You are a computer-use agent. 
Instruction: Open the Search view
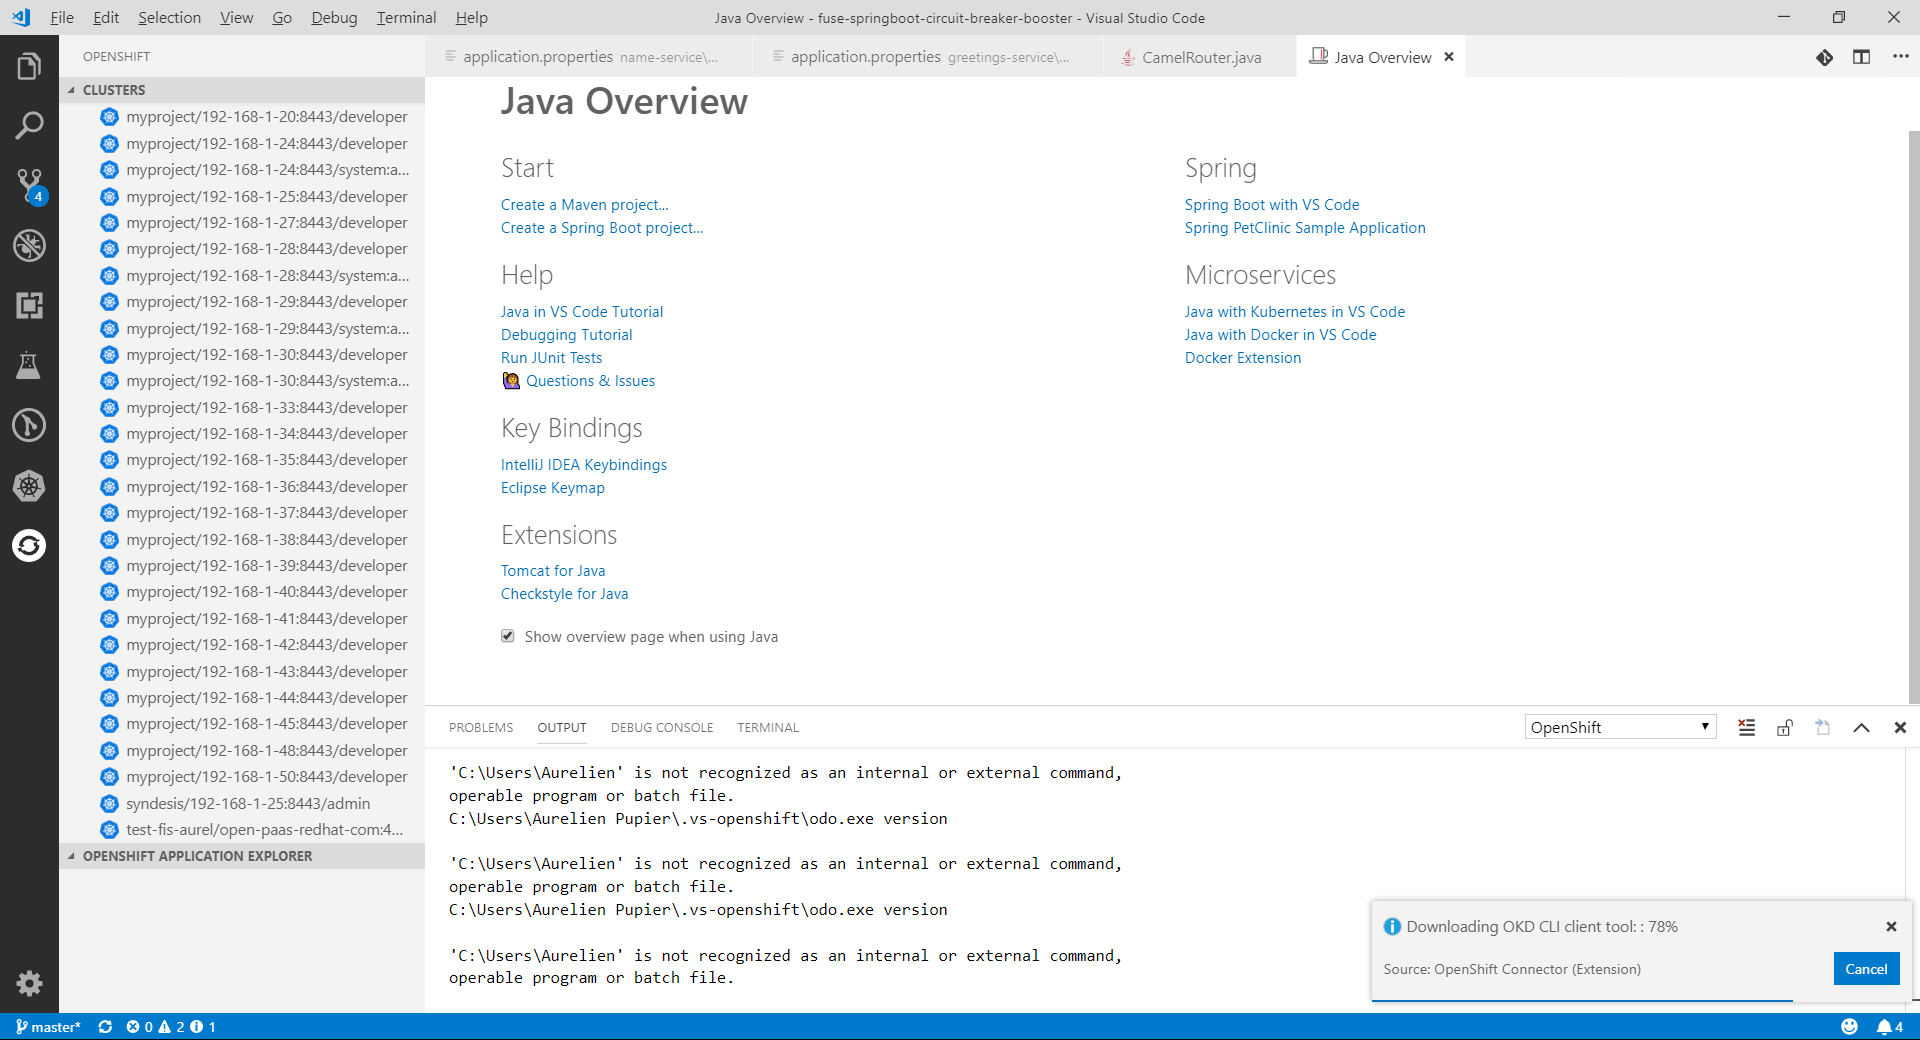click(x=29, y=124)
